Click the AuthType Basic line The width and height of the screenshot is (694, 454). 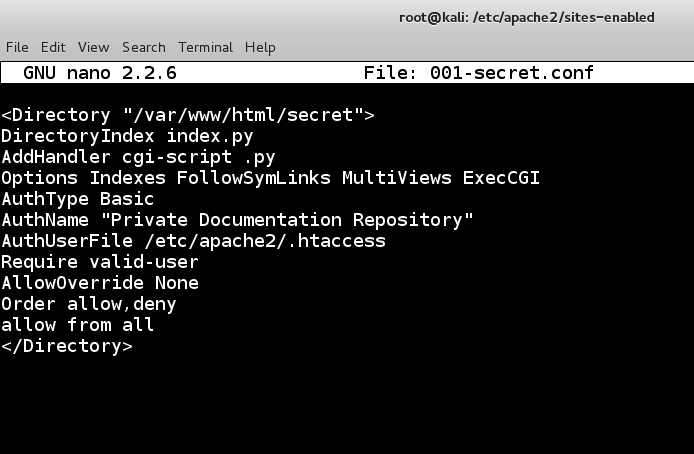(78, 199)
